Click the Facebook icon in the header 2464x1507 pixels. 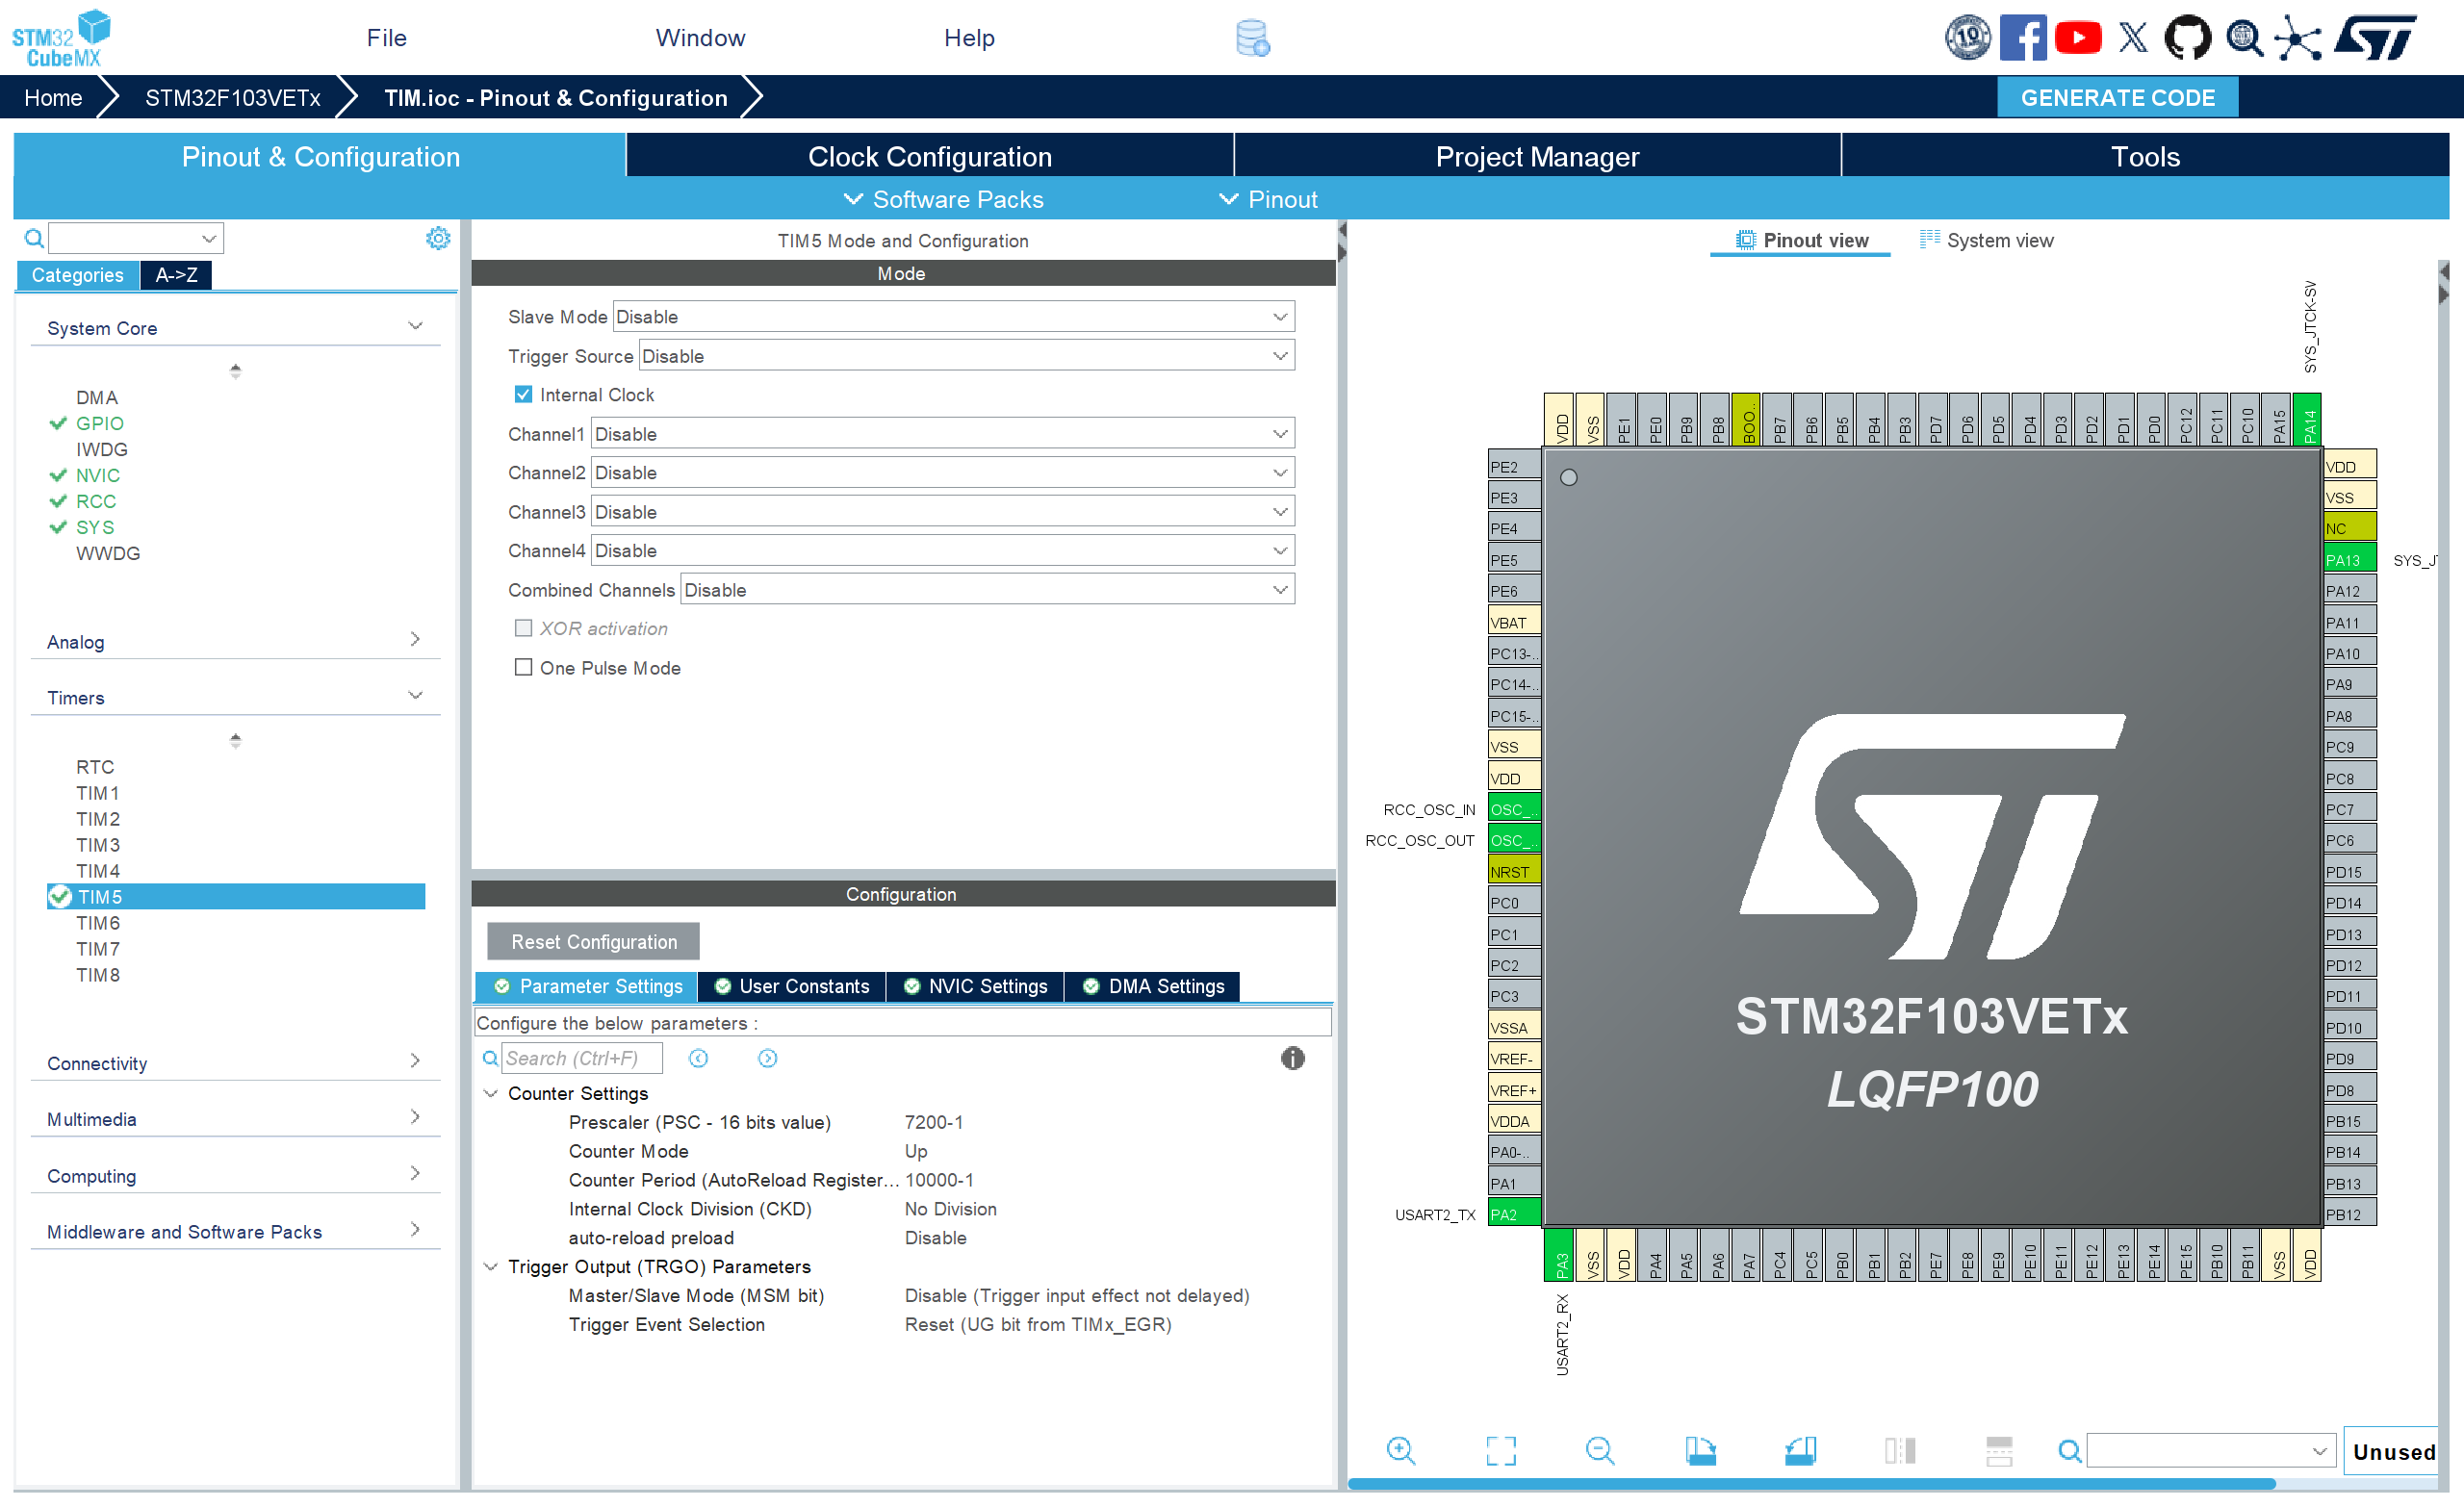coord(2022,38)
